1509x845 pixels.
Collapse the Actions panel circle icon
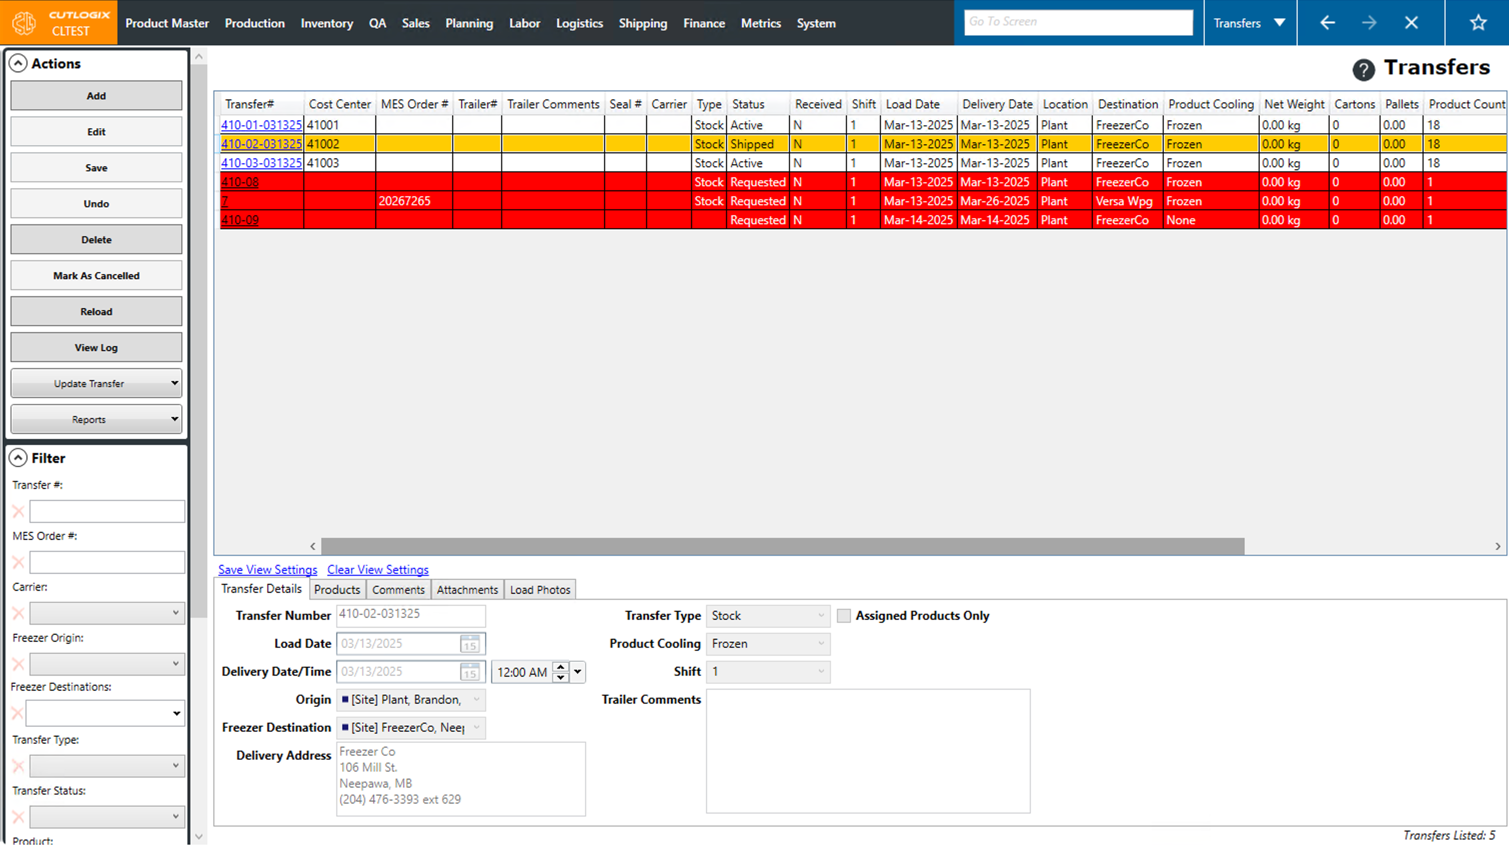18,63
